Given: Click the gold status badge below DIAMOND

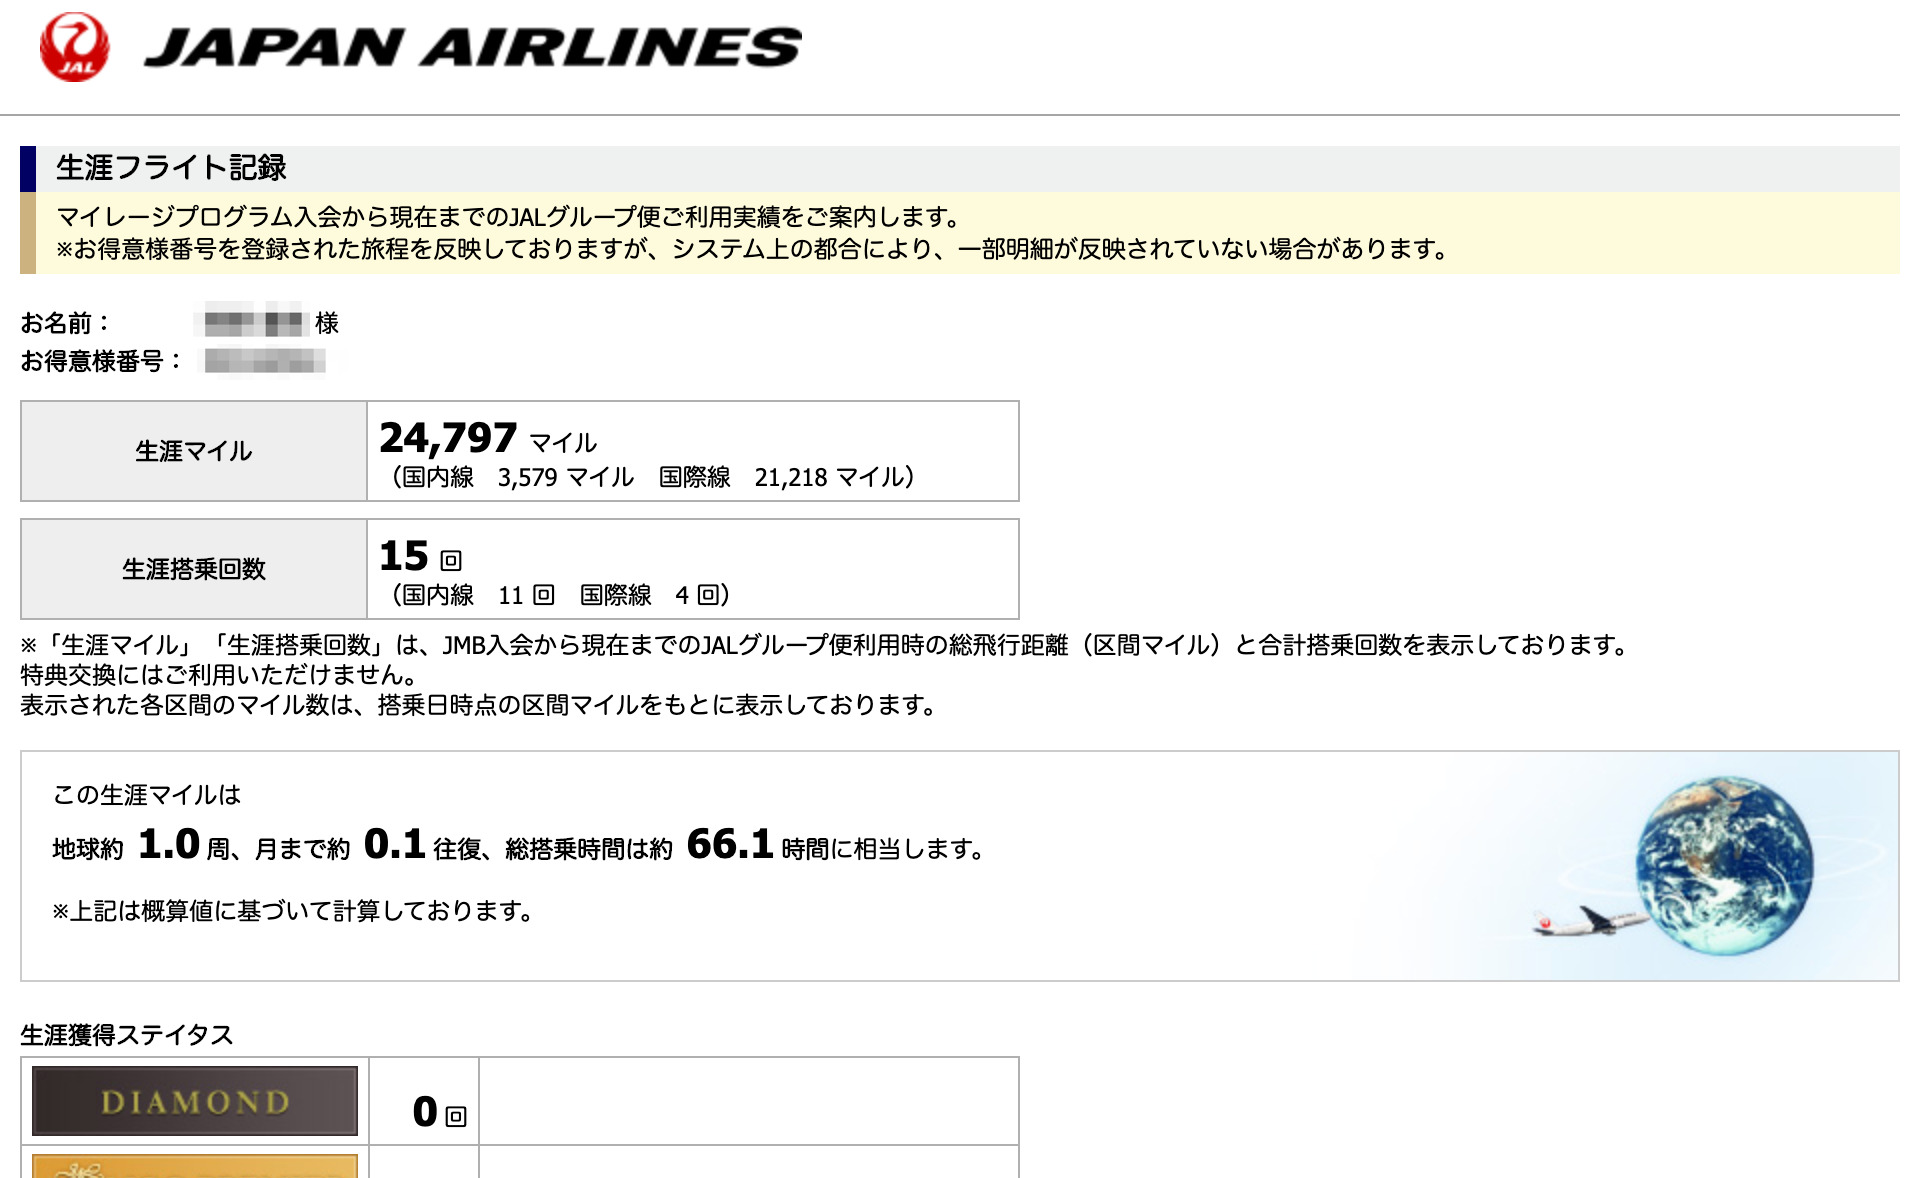Looking at the screenshot, I should pyautogui.click(x=194, y=1166).
